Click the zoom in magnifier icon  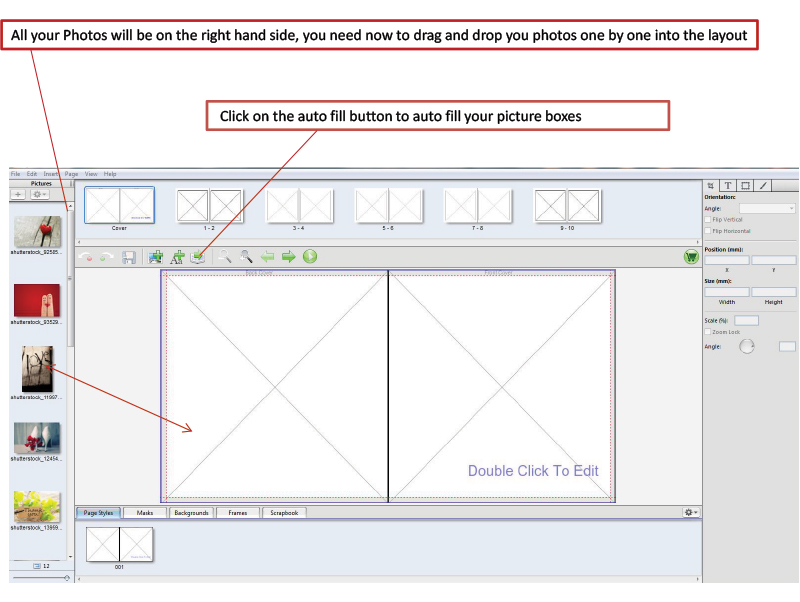tap(246, 257)
